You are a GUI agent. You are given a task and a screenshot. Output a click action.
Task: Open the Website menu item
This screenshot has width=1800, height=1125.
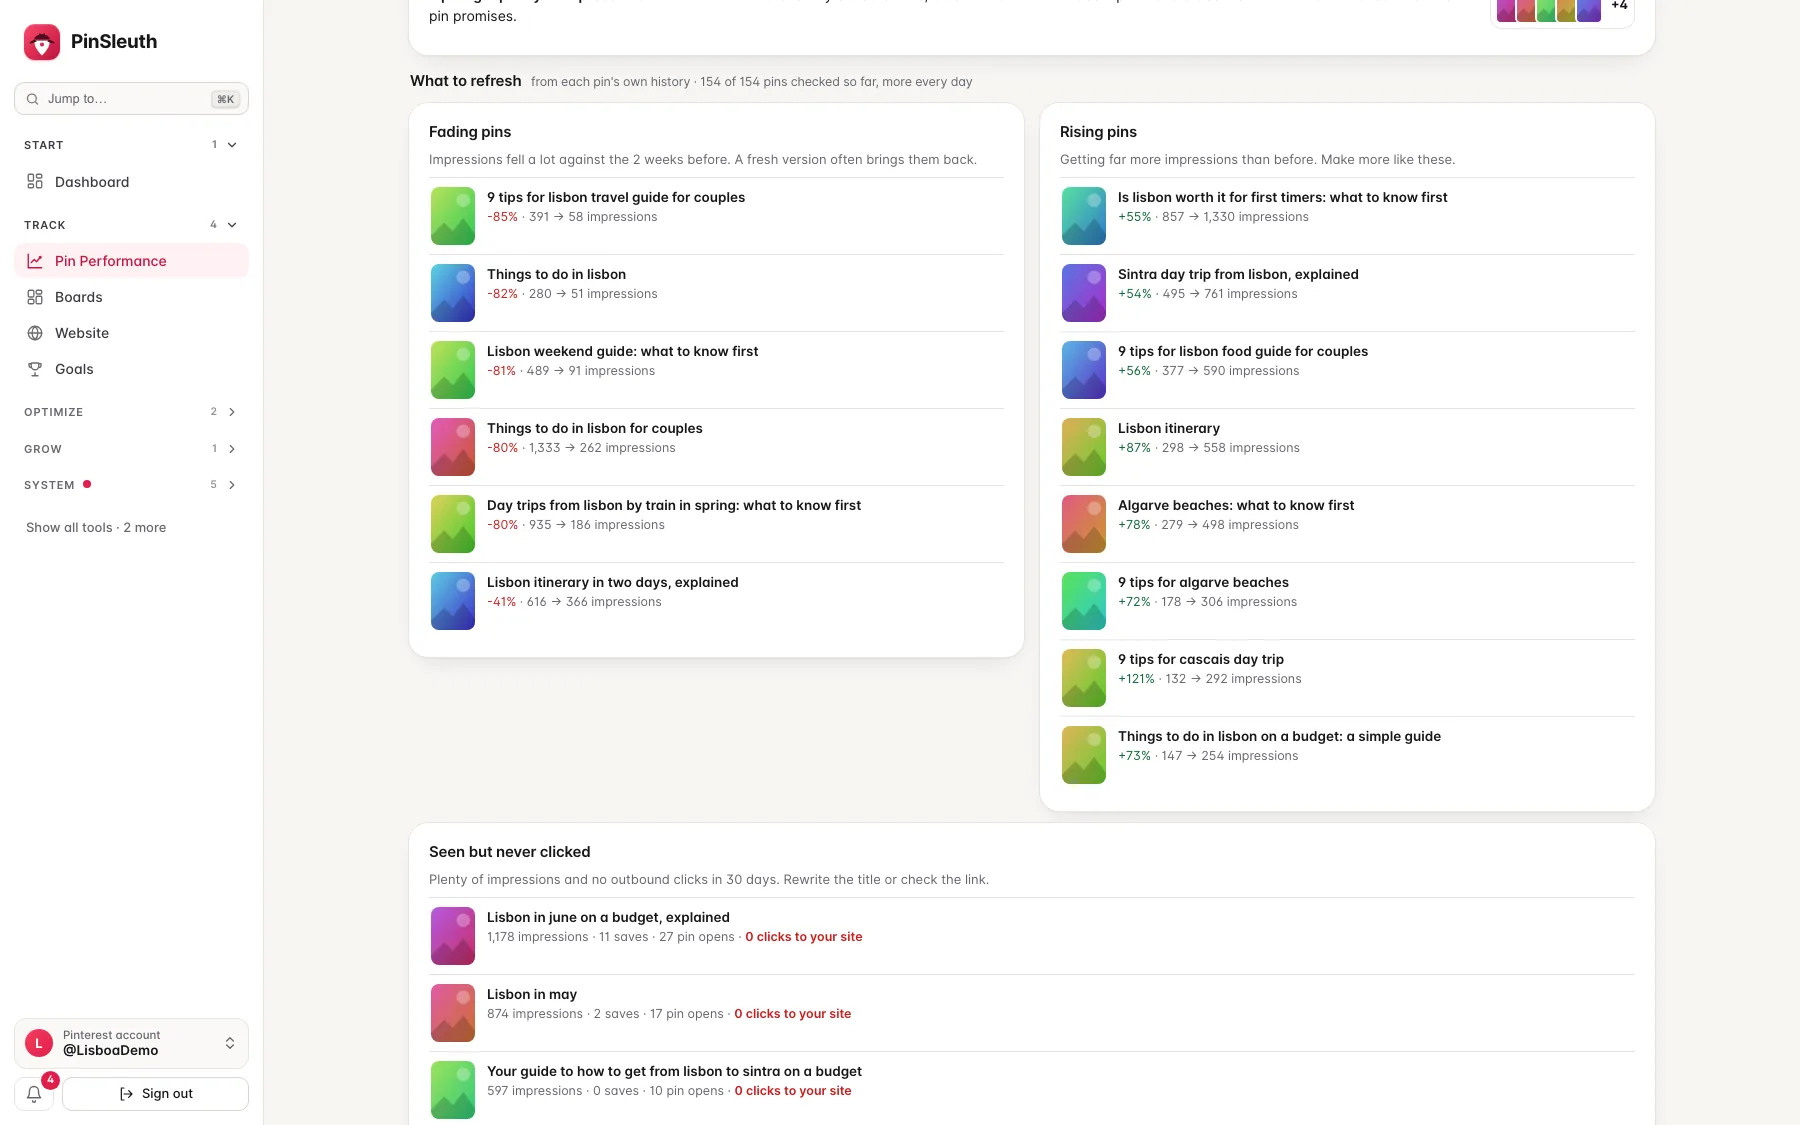tap(131, 333)
